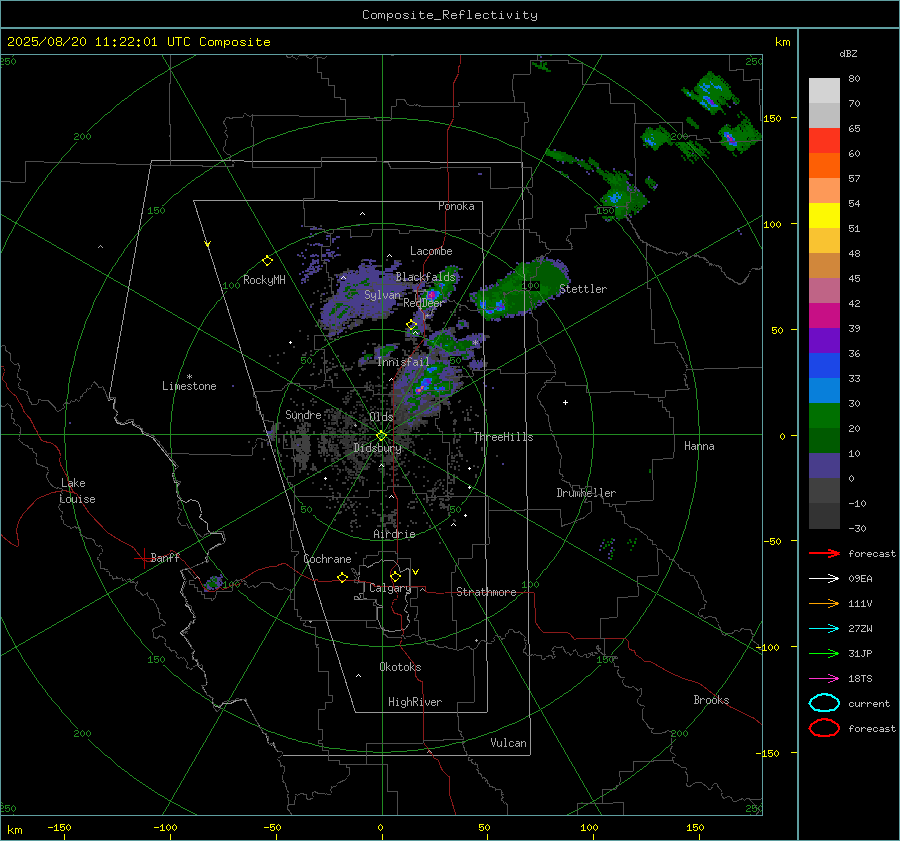This screenshot has height=841, width=900.
Task: Click the yellow diamond marker below RedDeer
Action: click(x=411, y=325)
